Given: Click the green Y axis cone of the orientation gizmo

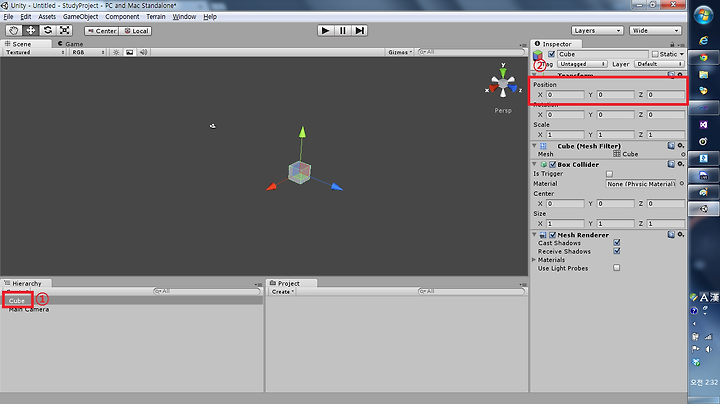Looking at the screenshot, I should click(503, 71).
